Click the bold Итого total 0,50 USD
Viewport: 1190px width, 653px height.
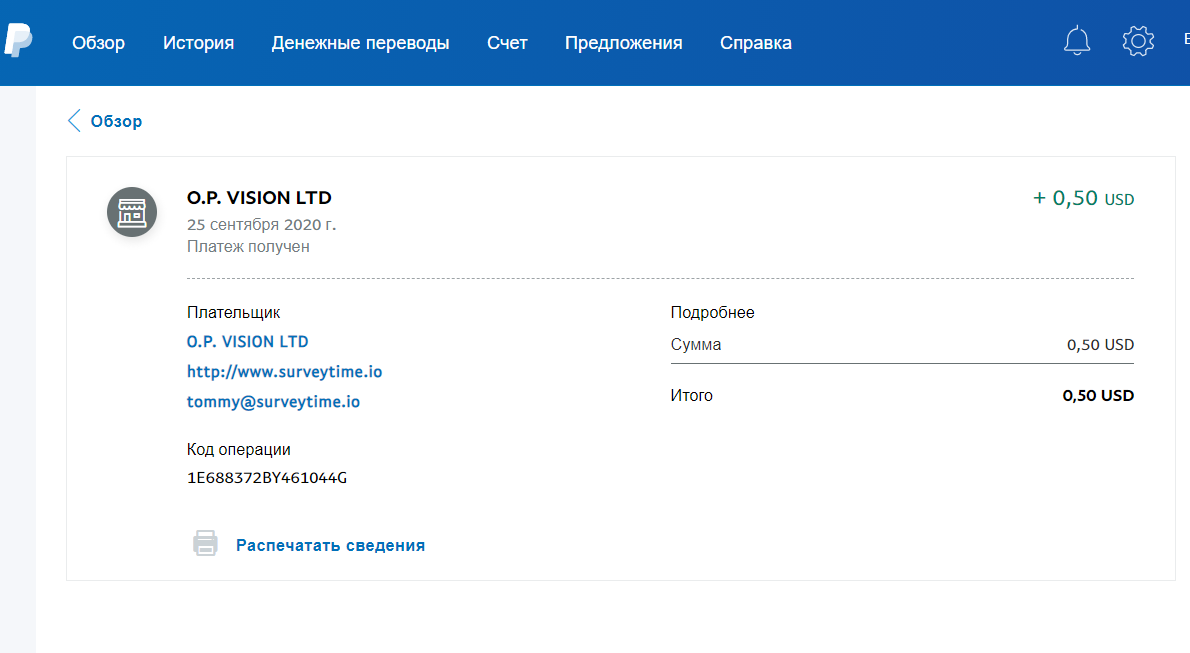pos(1097,396)
